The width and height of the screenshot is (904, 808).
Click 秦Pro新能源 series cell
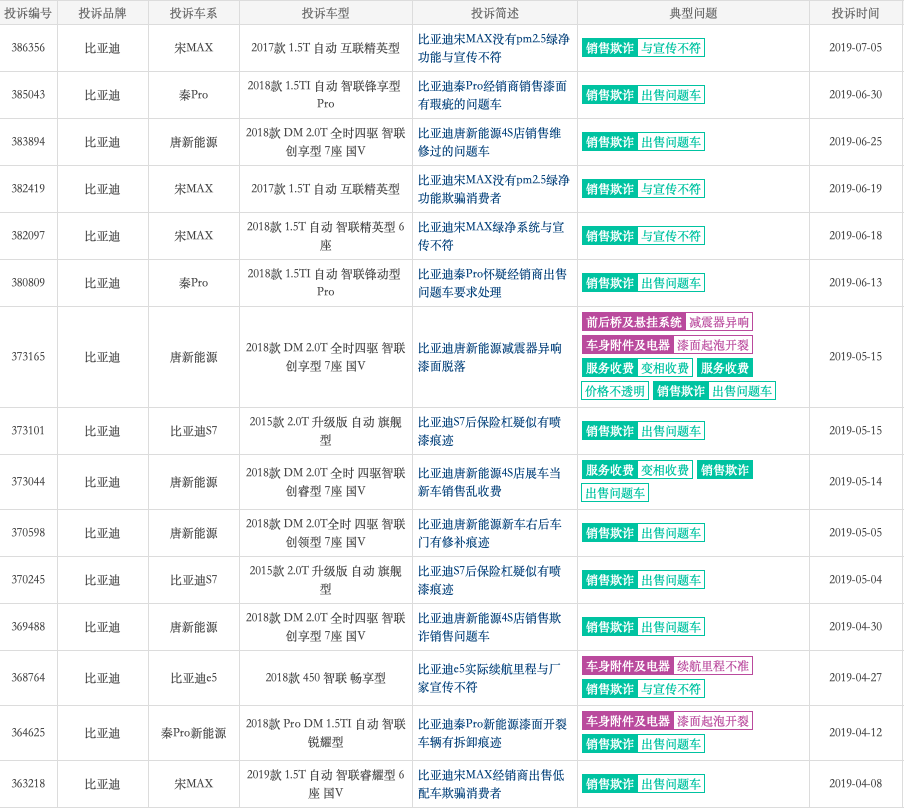[x=194, y=733]
